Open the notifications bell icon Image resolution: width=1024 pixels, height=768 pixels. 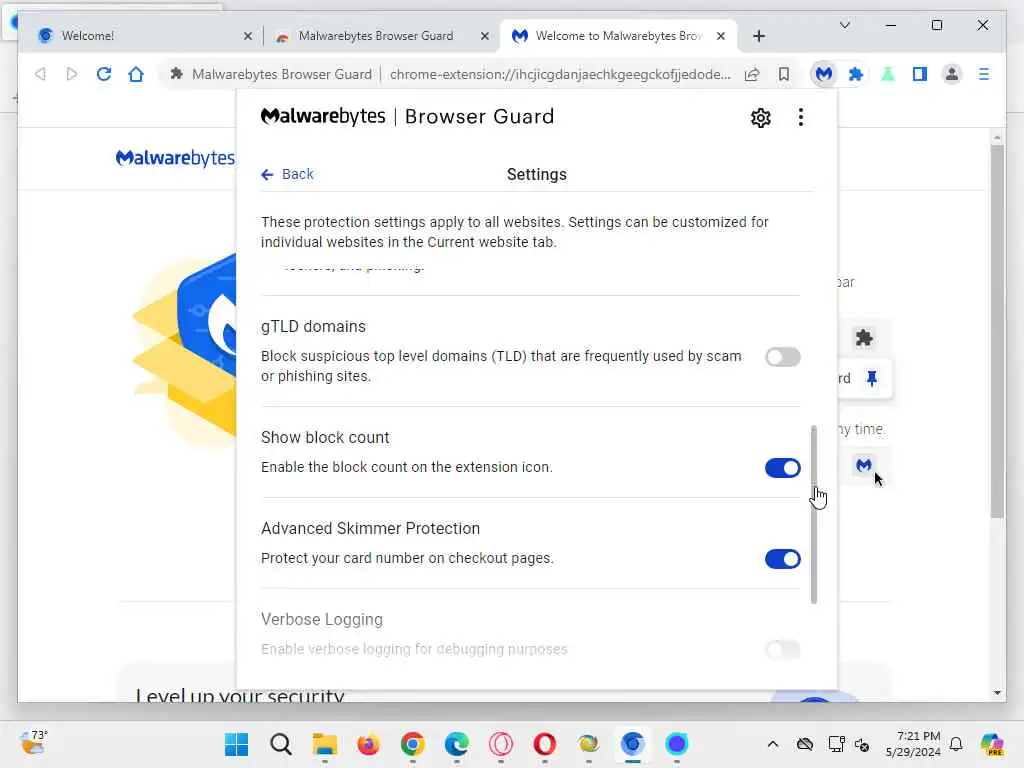(956, 744)
